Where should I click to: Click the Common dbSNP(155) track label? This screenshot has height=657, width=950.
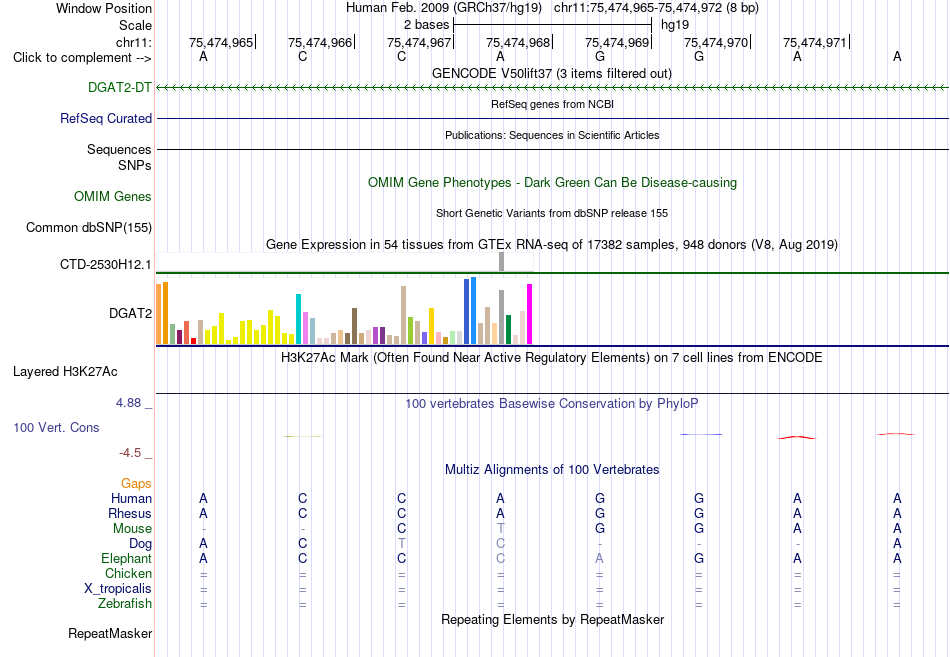(x=88, y=227)
